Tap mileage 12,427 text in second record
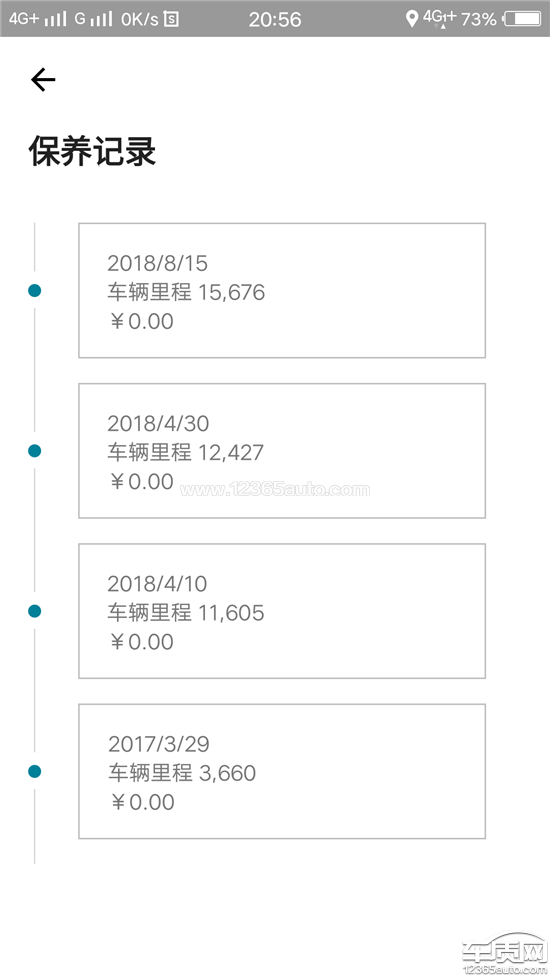 pyautogui.click(x=230, y=452)
